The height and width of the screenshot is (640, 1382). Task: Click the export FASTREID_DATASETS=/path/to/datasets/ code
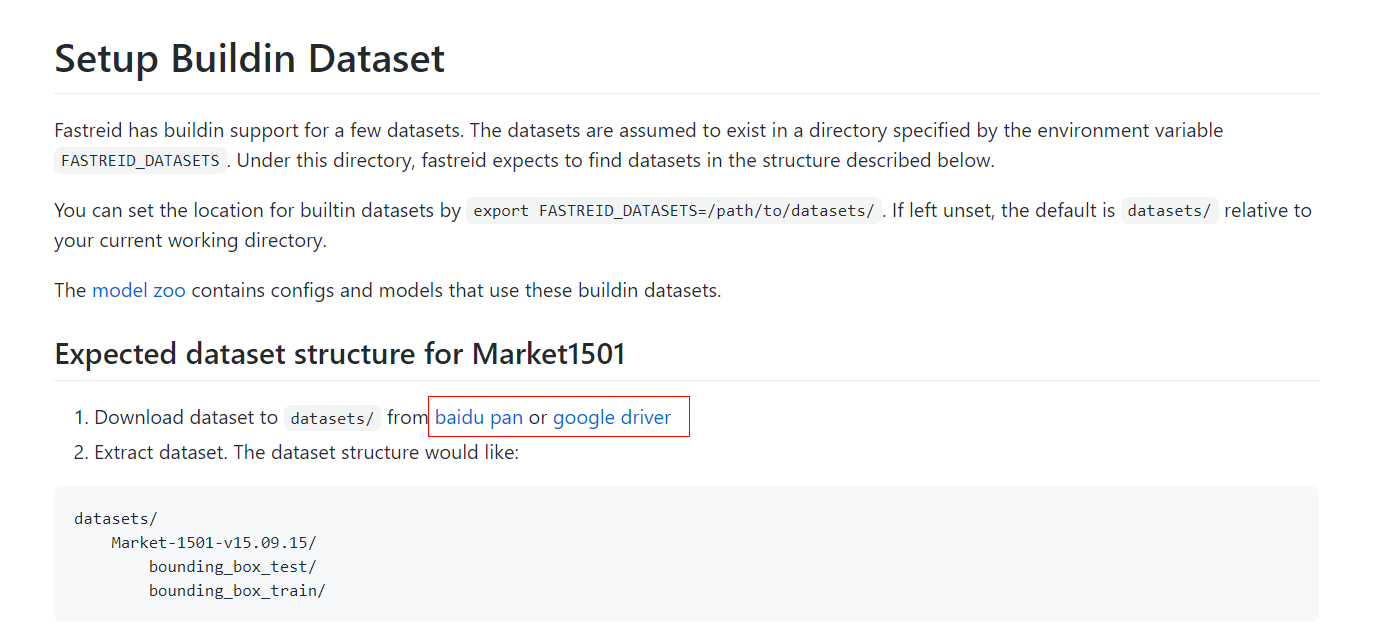coord(674,211)
